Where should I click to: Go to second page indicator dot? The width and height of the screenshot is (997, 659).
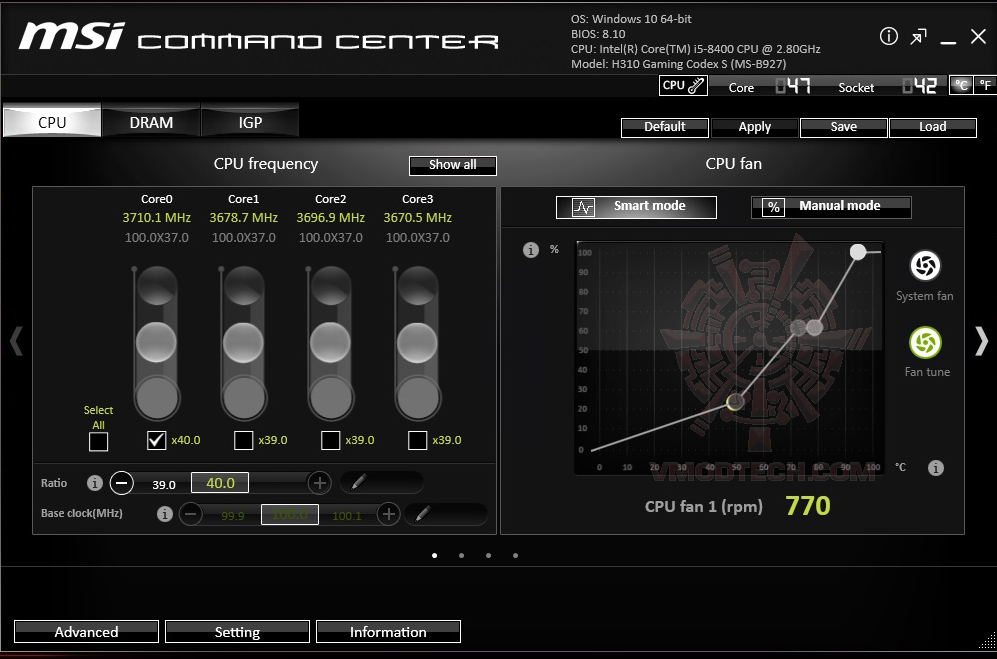(x=462, y=556)
